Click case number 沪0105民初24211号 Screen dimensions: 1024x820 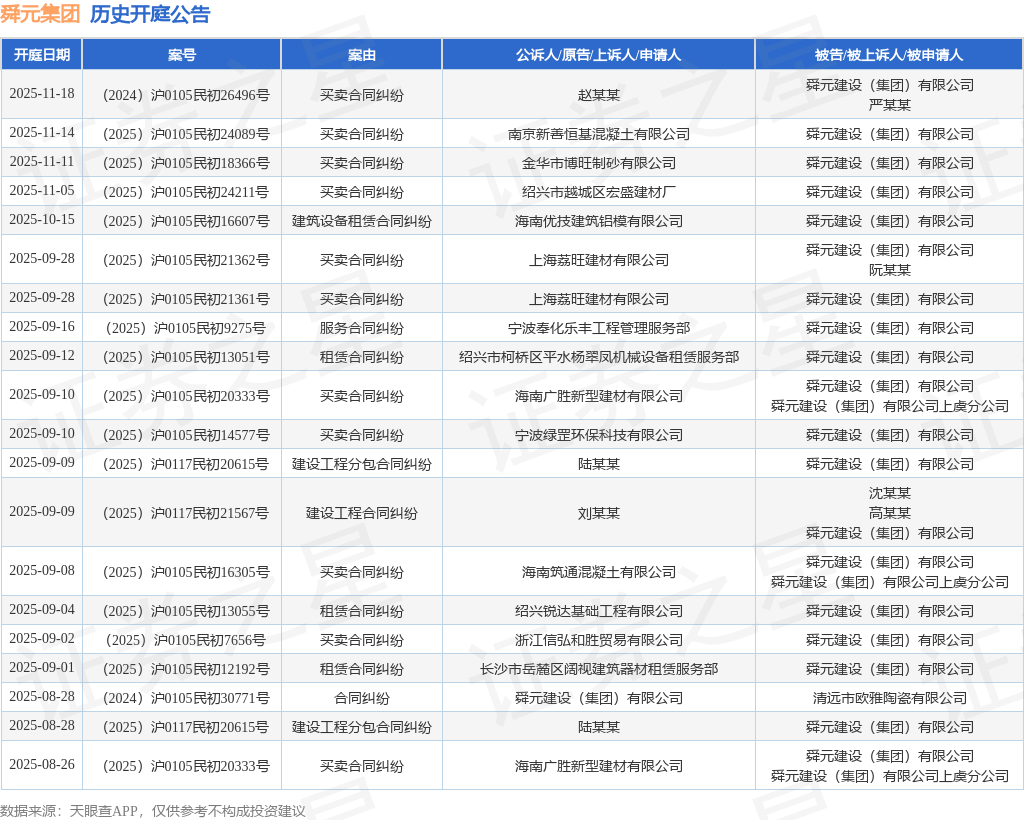pos(210,192)
